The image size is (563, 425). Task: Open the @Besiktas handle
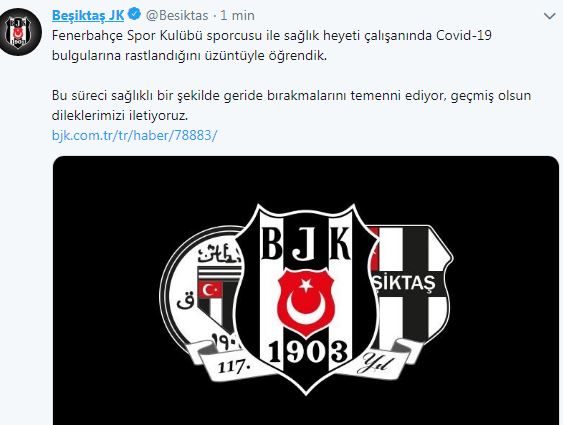point(177,15)
